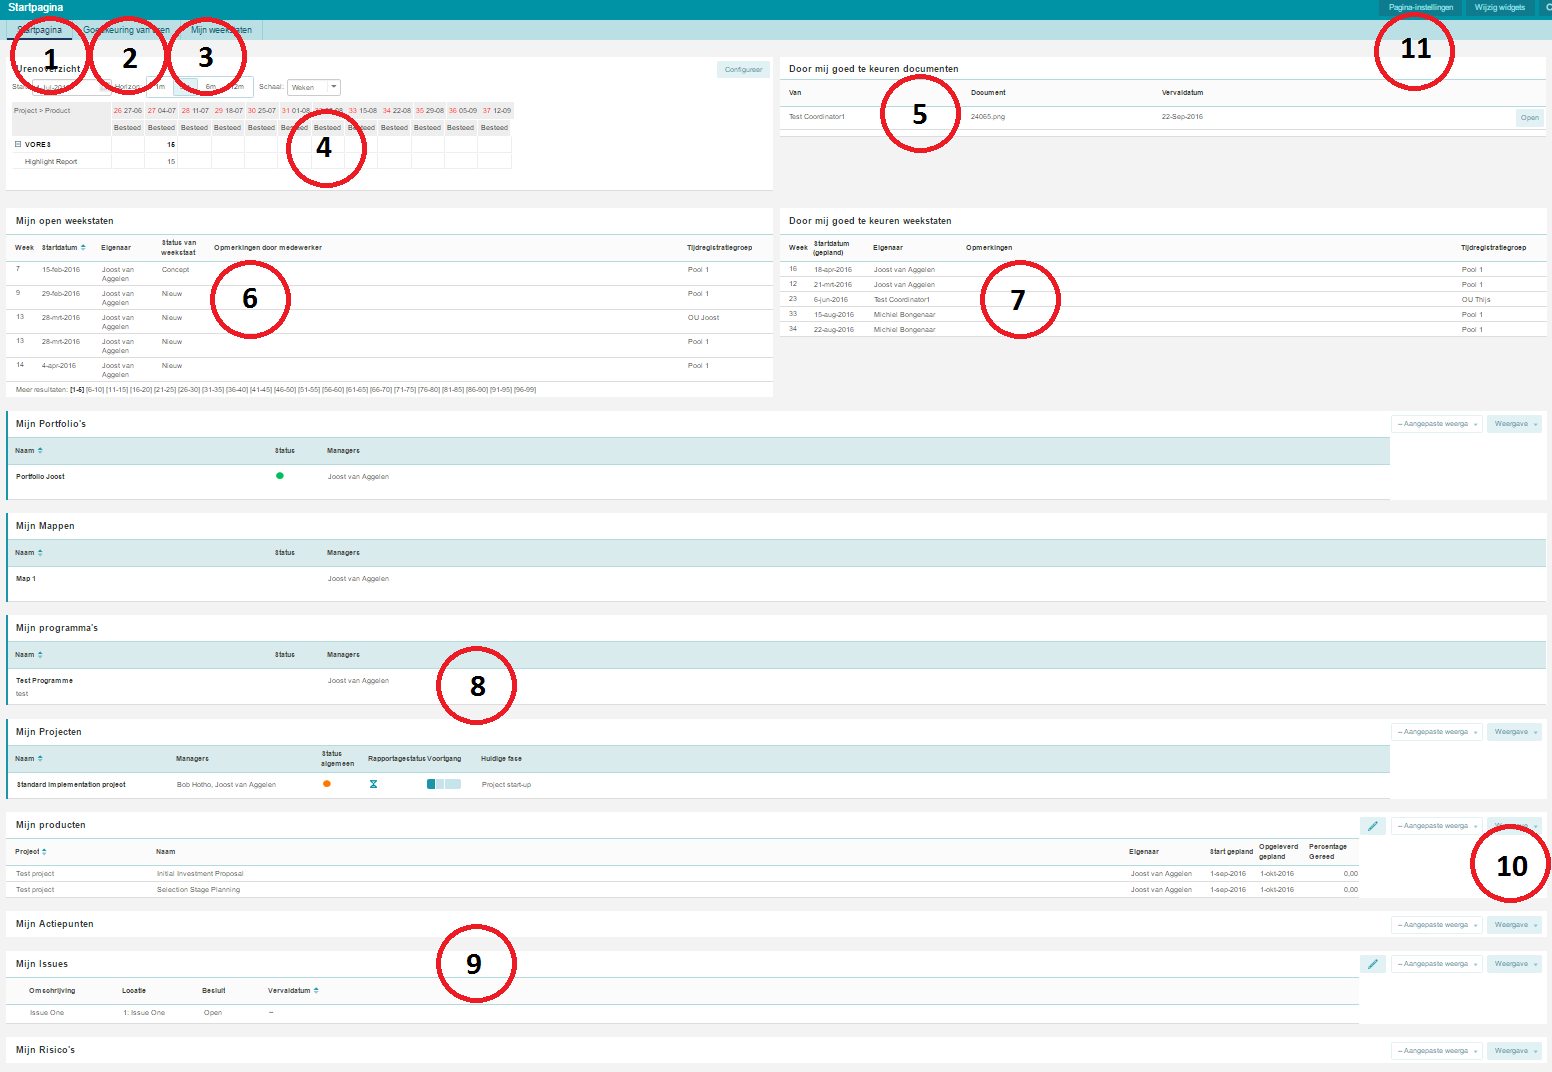This screenshot has width=1552, height=1072.
Task: Open Aangepaste weergave dropdown in Mijn Risico's
Action: [x=1436, y=1051]
